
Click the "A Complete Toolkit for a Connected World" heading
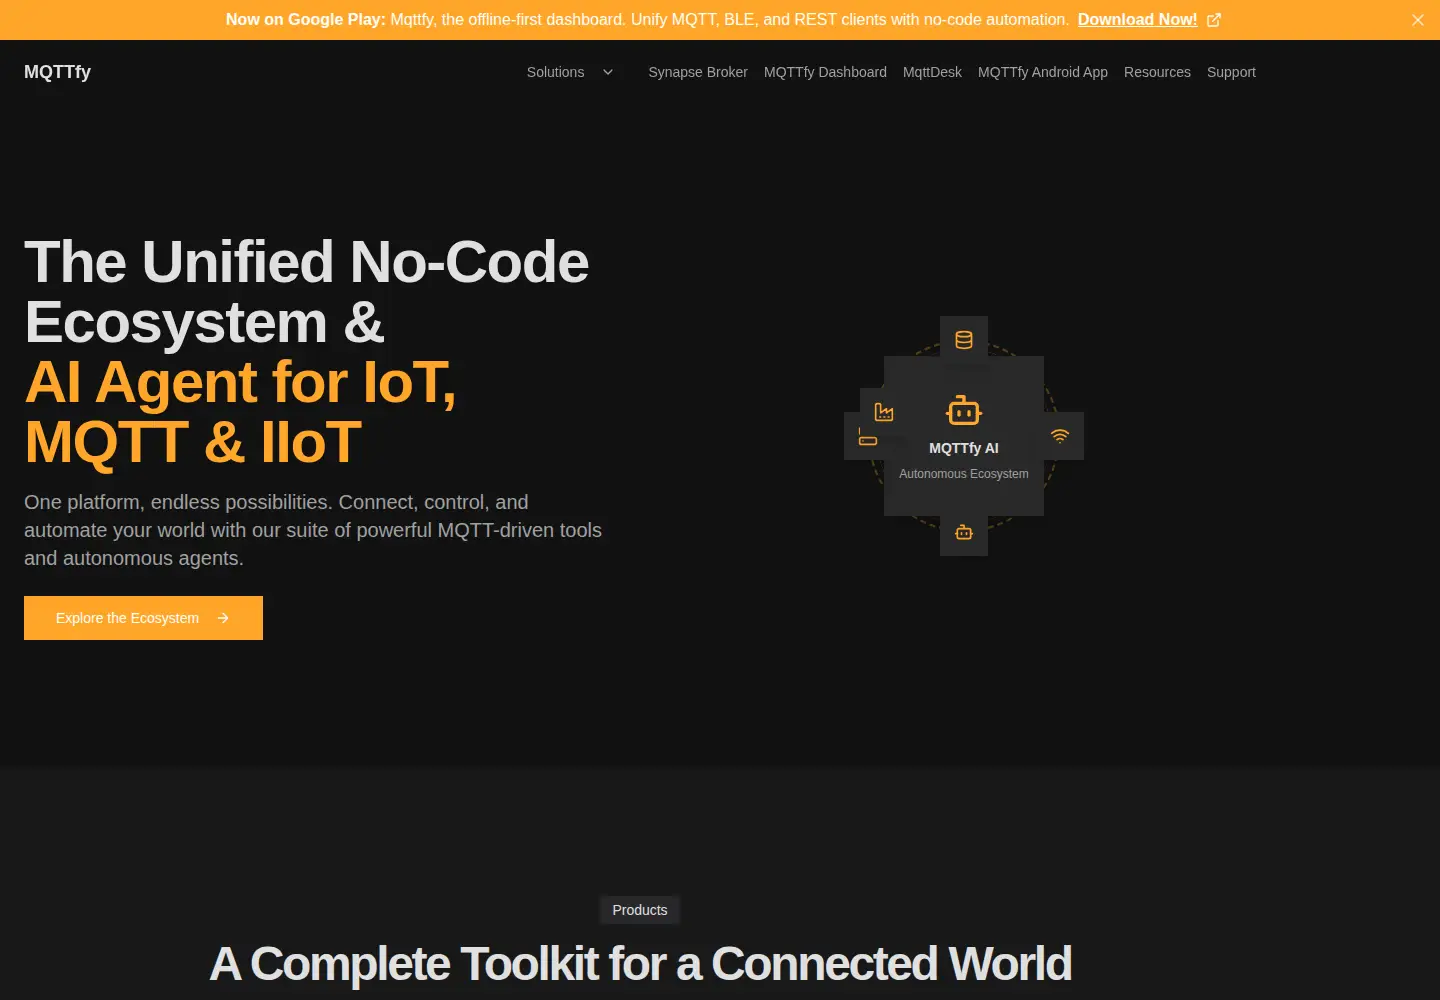(x=640, y=964)
